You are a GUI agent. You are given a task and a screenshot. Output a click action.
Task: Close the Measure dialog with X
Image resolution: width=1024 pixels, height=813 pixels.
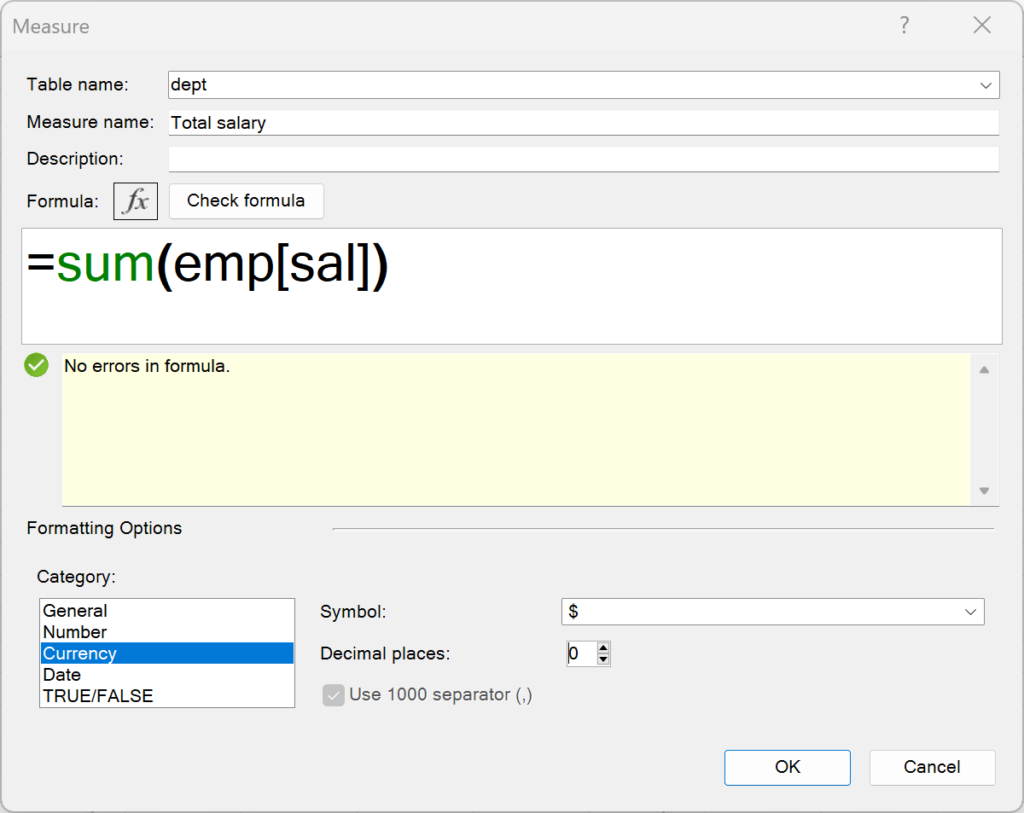[x=982, y=26]
